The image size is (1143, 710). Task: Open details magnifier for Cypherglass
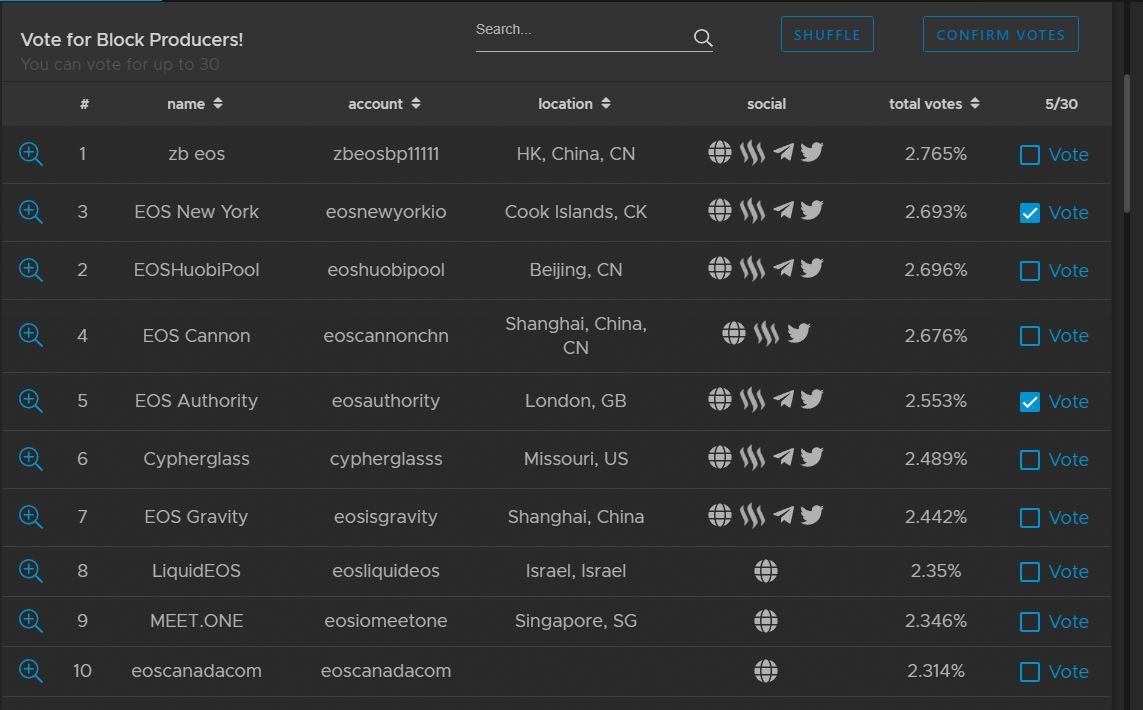(x=31, y=459)
